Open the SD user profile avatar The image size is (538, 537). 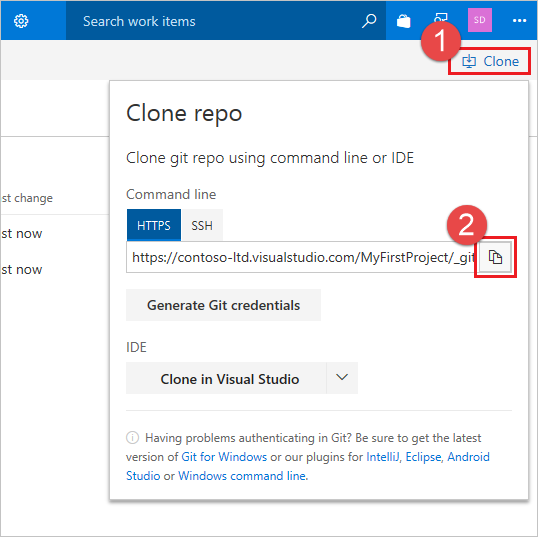tap(480, 20)
